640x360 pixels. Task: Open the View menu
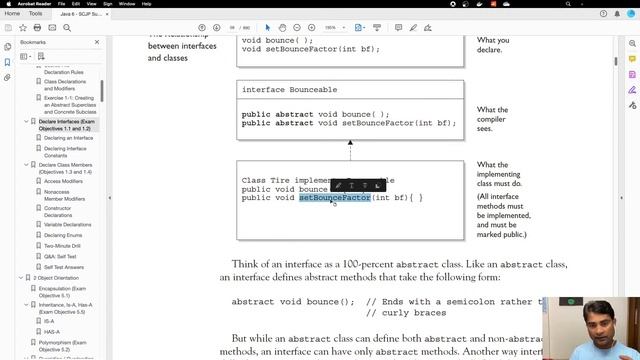pyautogui.click(x=91, y=4)
